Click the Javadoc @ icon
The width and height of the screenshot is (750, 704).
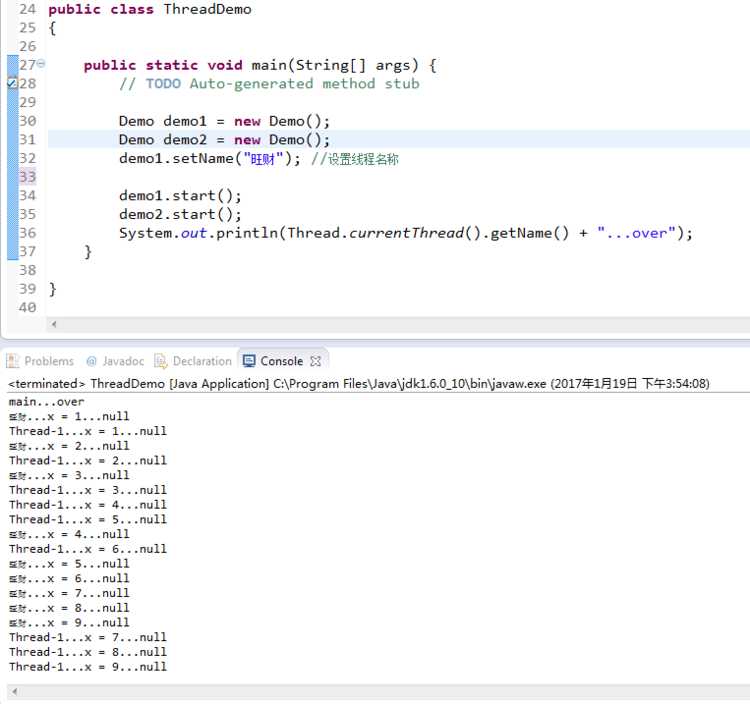tap(91, 361)
